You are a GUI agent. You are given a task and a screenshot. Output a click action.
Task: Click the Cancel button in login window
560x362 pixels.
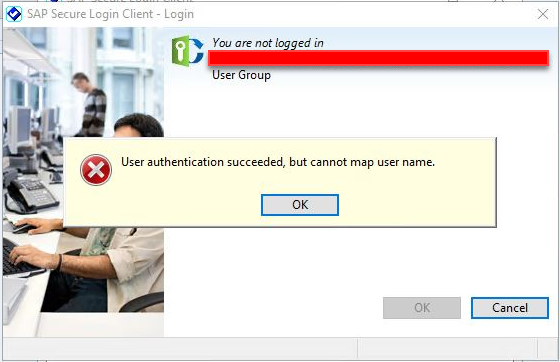pos(510,308)
